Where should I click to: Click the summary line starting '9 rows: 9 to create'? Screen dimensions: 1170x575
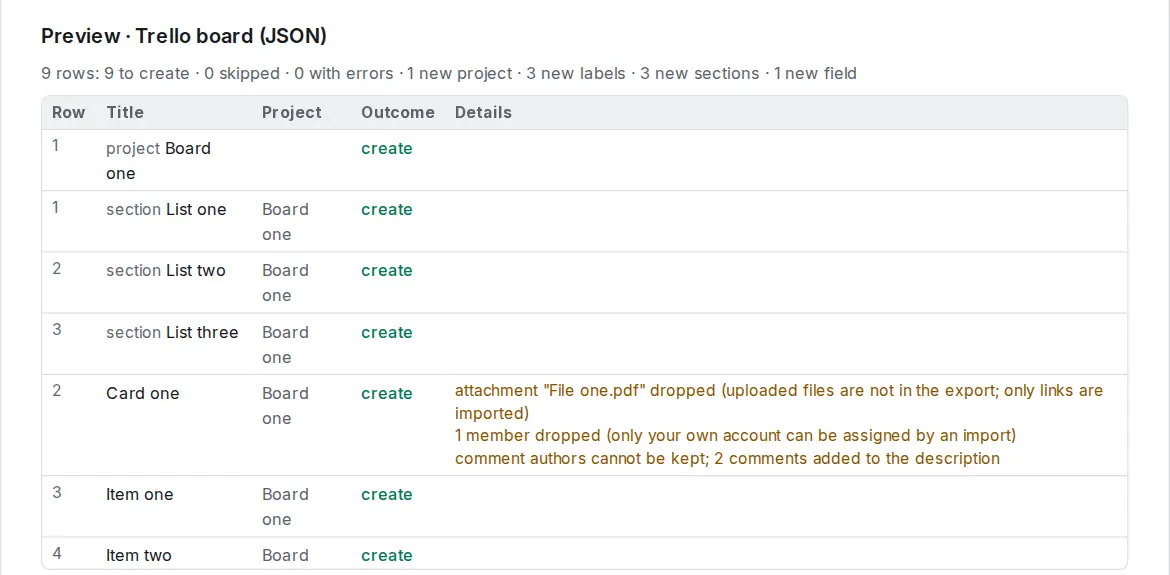tap(448, 73)
